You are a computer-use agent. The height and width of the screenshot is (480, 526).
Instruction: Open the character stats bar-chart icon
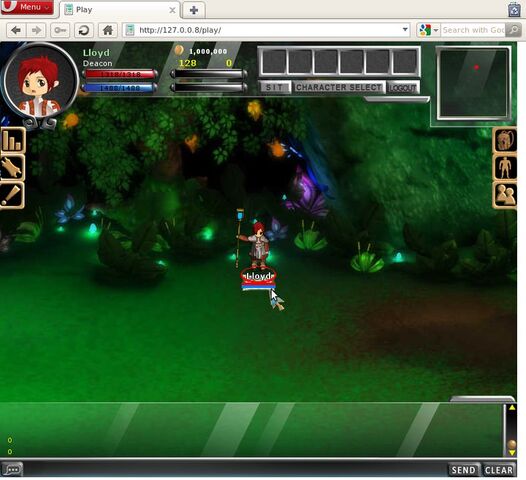pyautogui.click(x=12, y=140)
